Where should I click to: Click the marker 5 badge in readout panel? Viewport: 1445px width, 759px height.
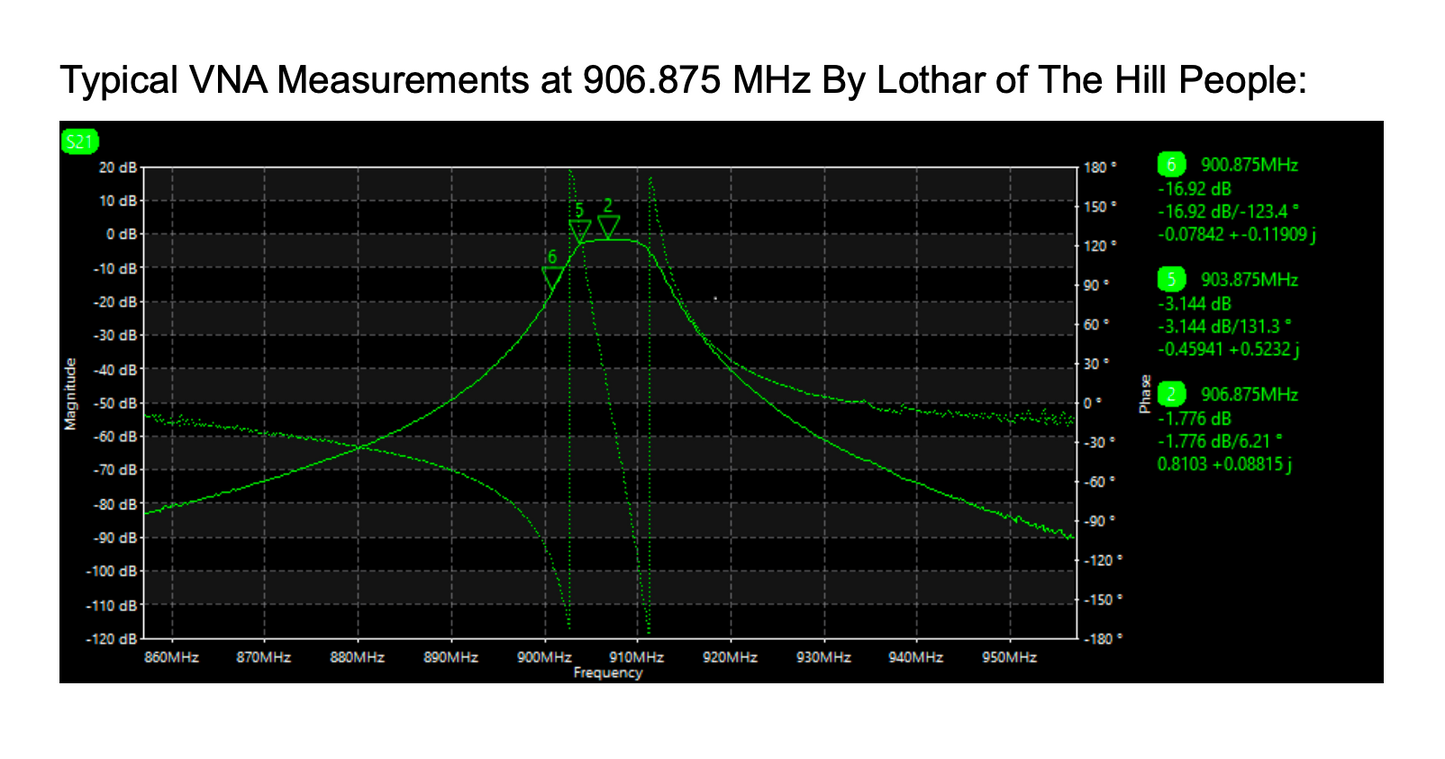click(1171, 280)
